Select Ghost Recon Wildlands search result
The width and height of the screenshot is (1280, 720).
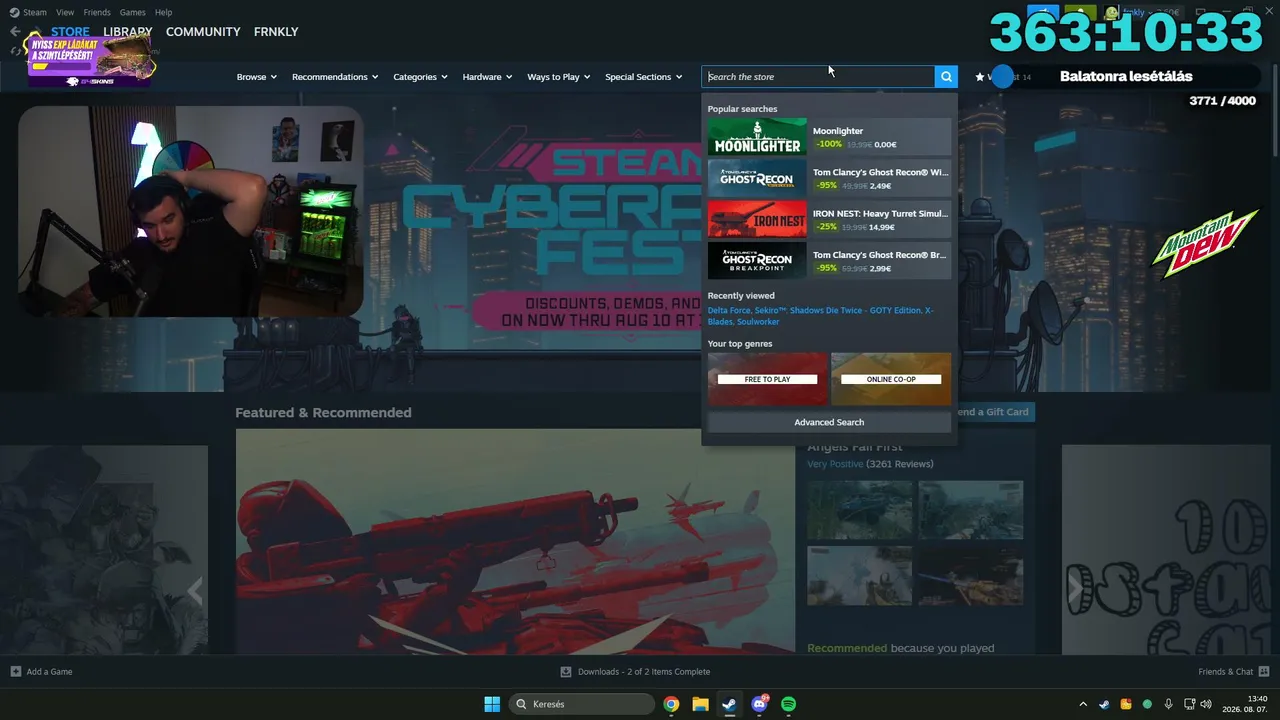click(x=829, y=178)
